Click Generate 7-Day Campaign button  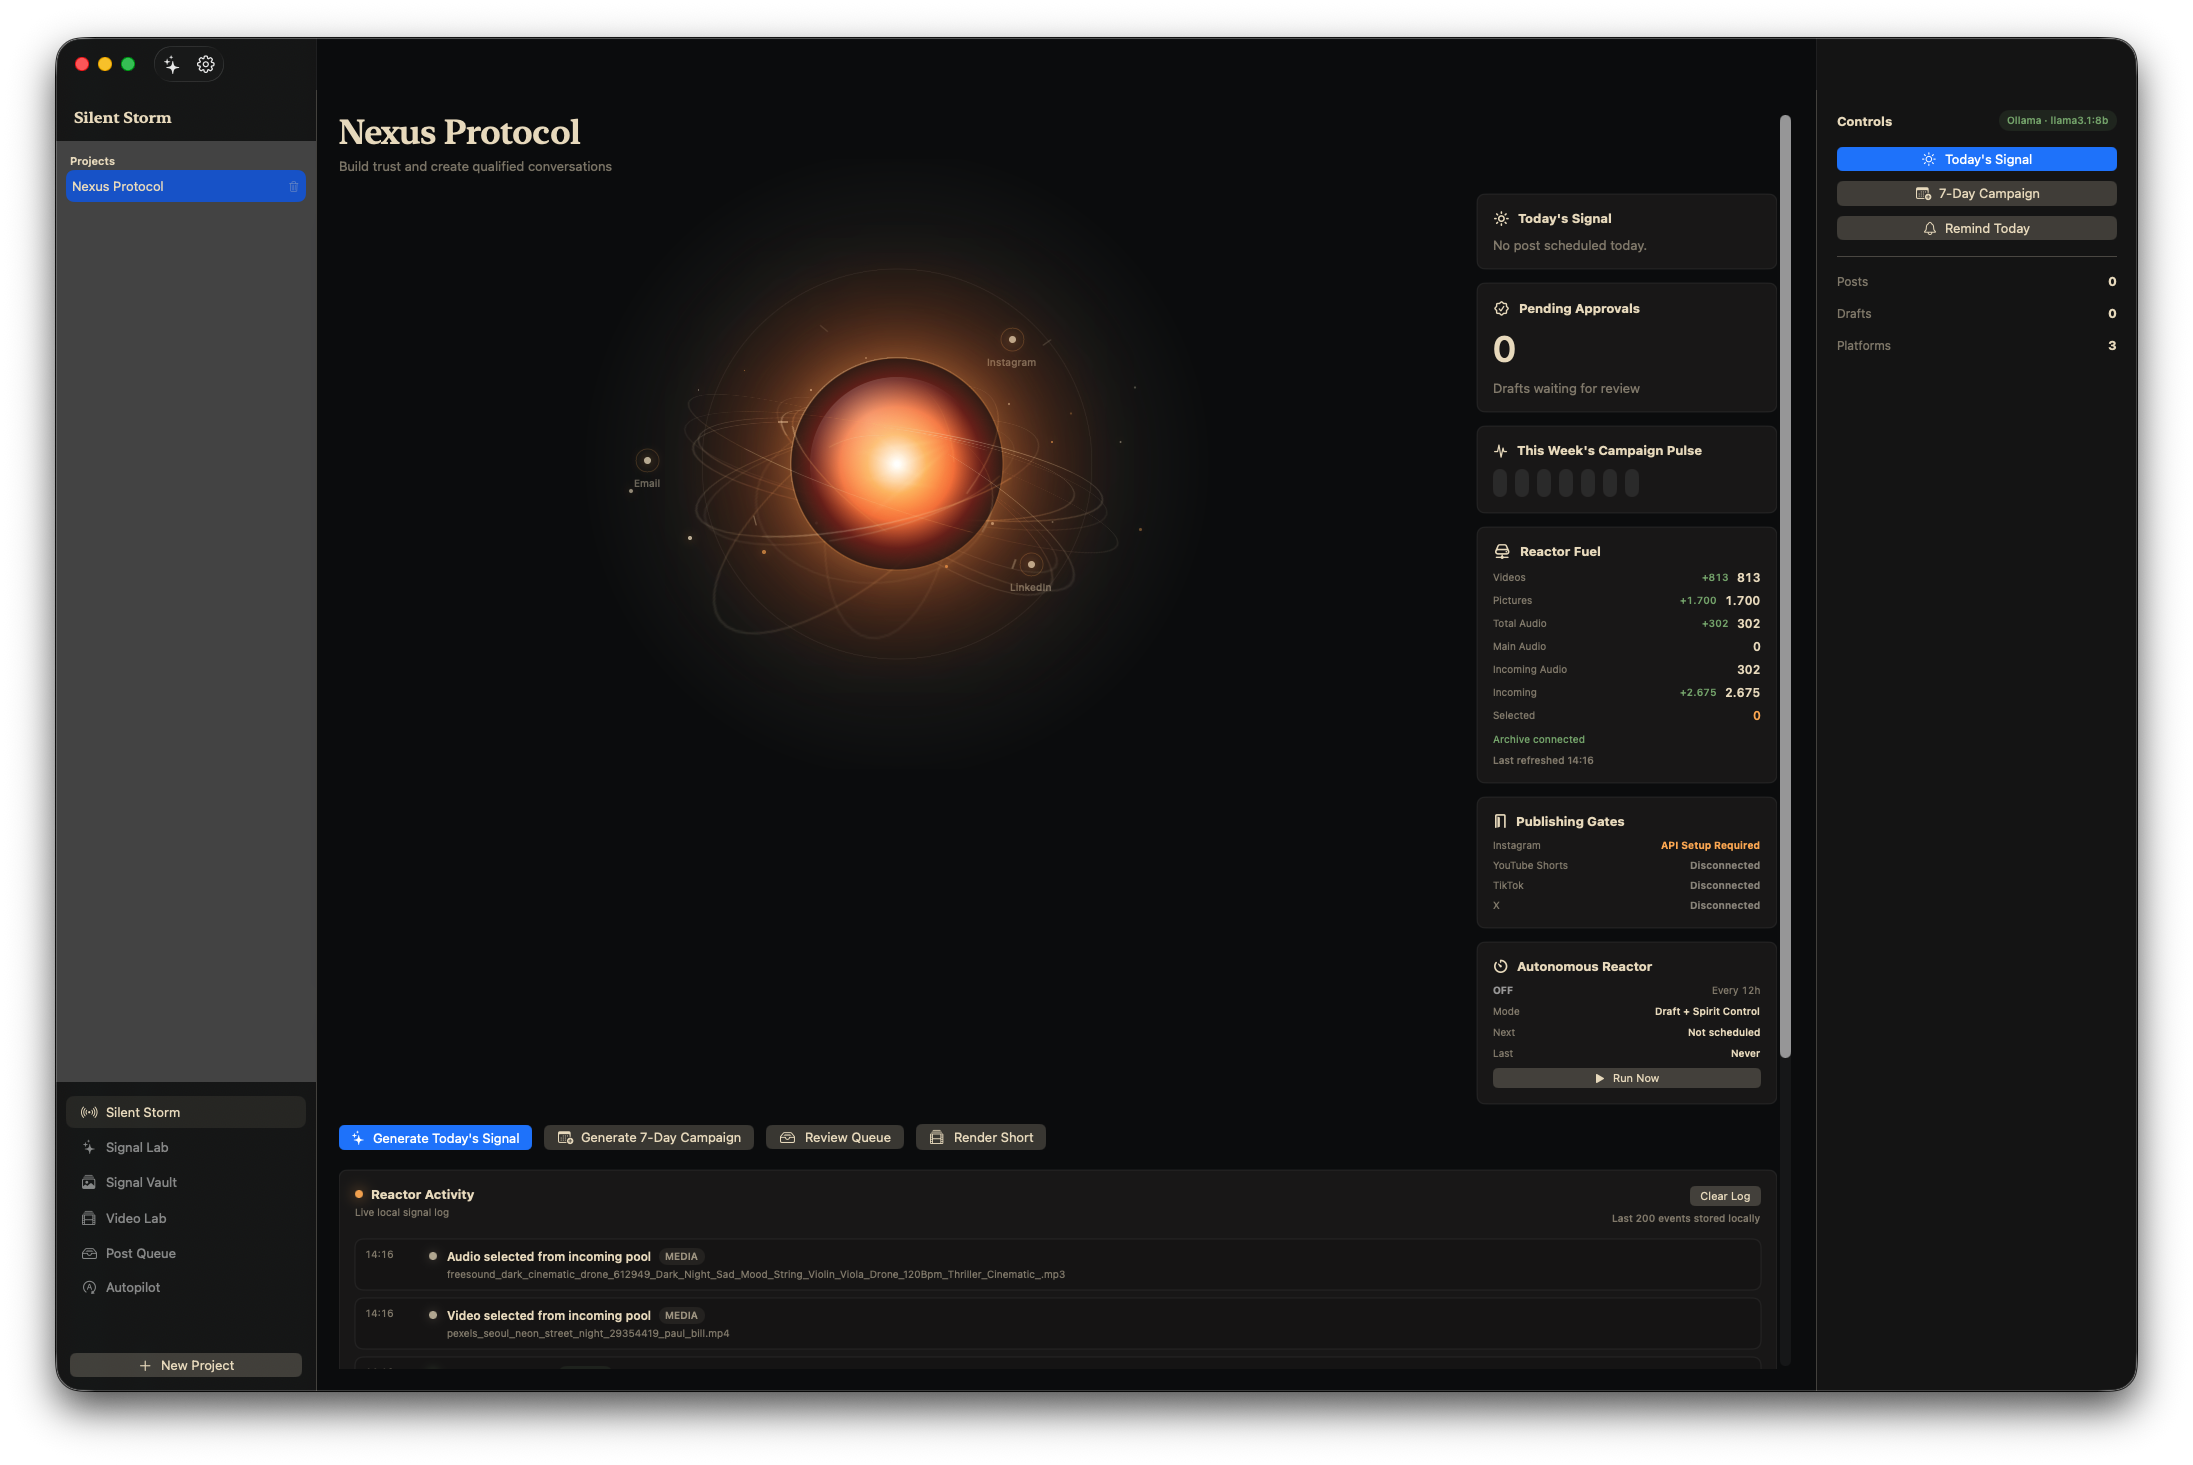[649, 1138]
